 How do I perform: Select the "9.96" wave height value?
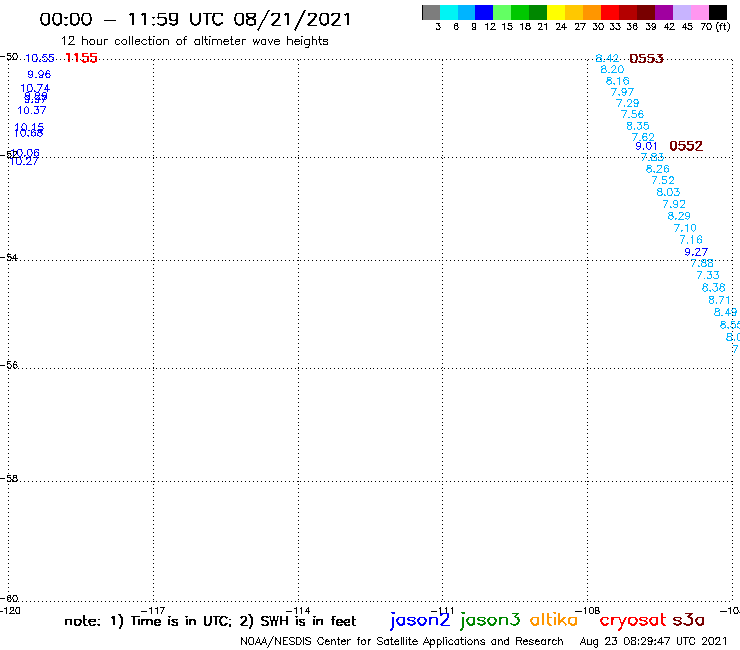[39, 74]
